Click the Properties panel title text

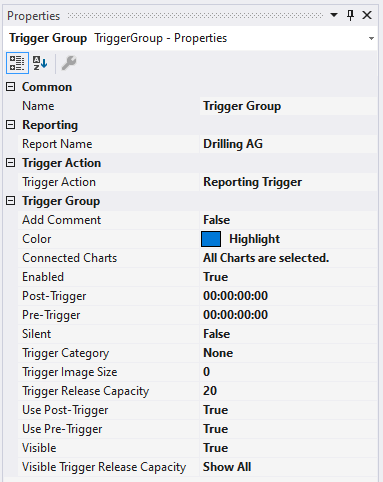pyautogui.click(x=33, y=16)
